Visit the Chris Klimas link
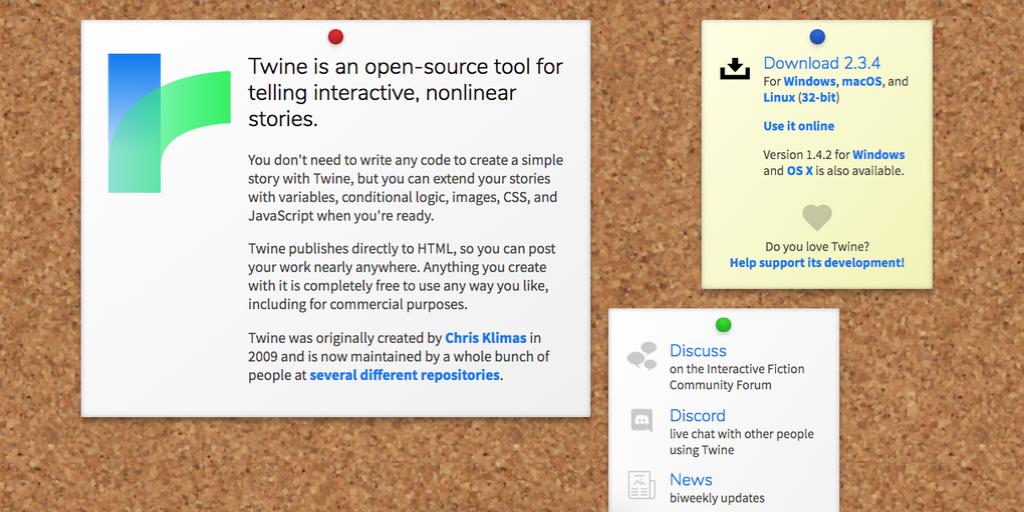The height and width of the screenshot is (512, 1024). coord(485,338)
